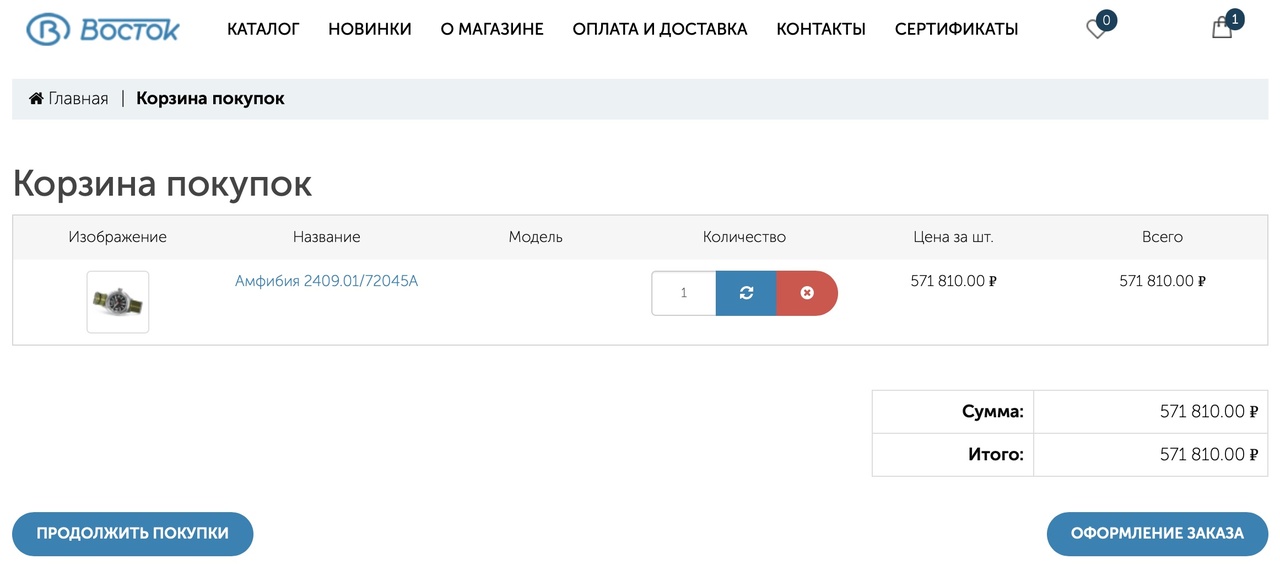Open the Амфибия 2409.01/72045A product link
The image size is (1280, 570).
pyautogui.click(x=326, y=281)
